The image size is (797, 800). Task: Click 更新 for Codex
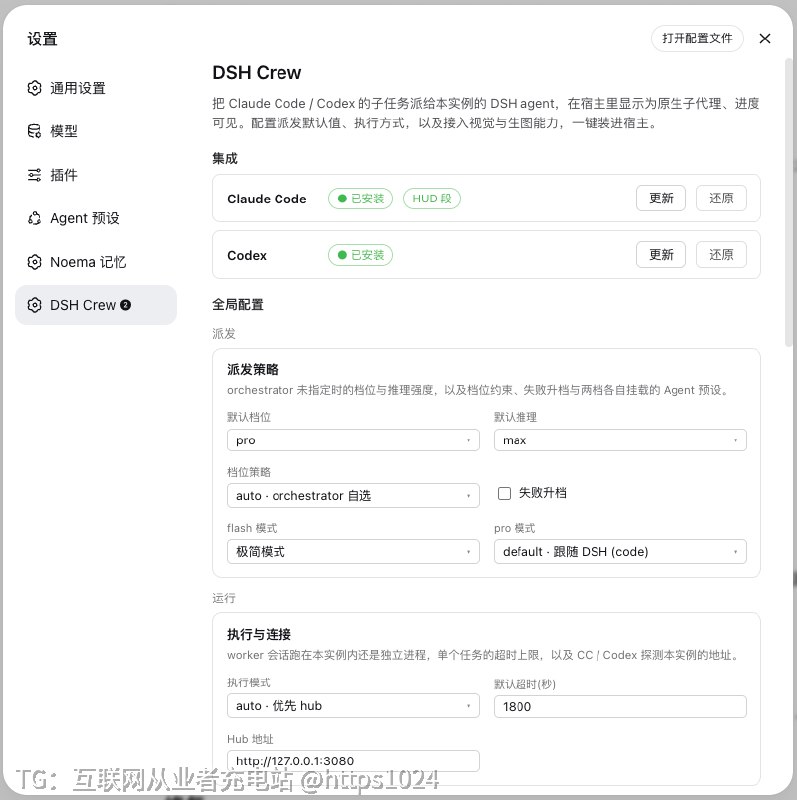click(661, 255)
